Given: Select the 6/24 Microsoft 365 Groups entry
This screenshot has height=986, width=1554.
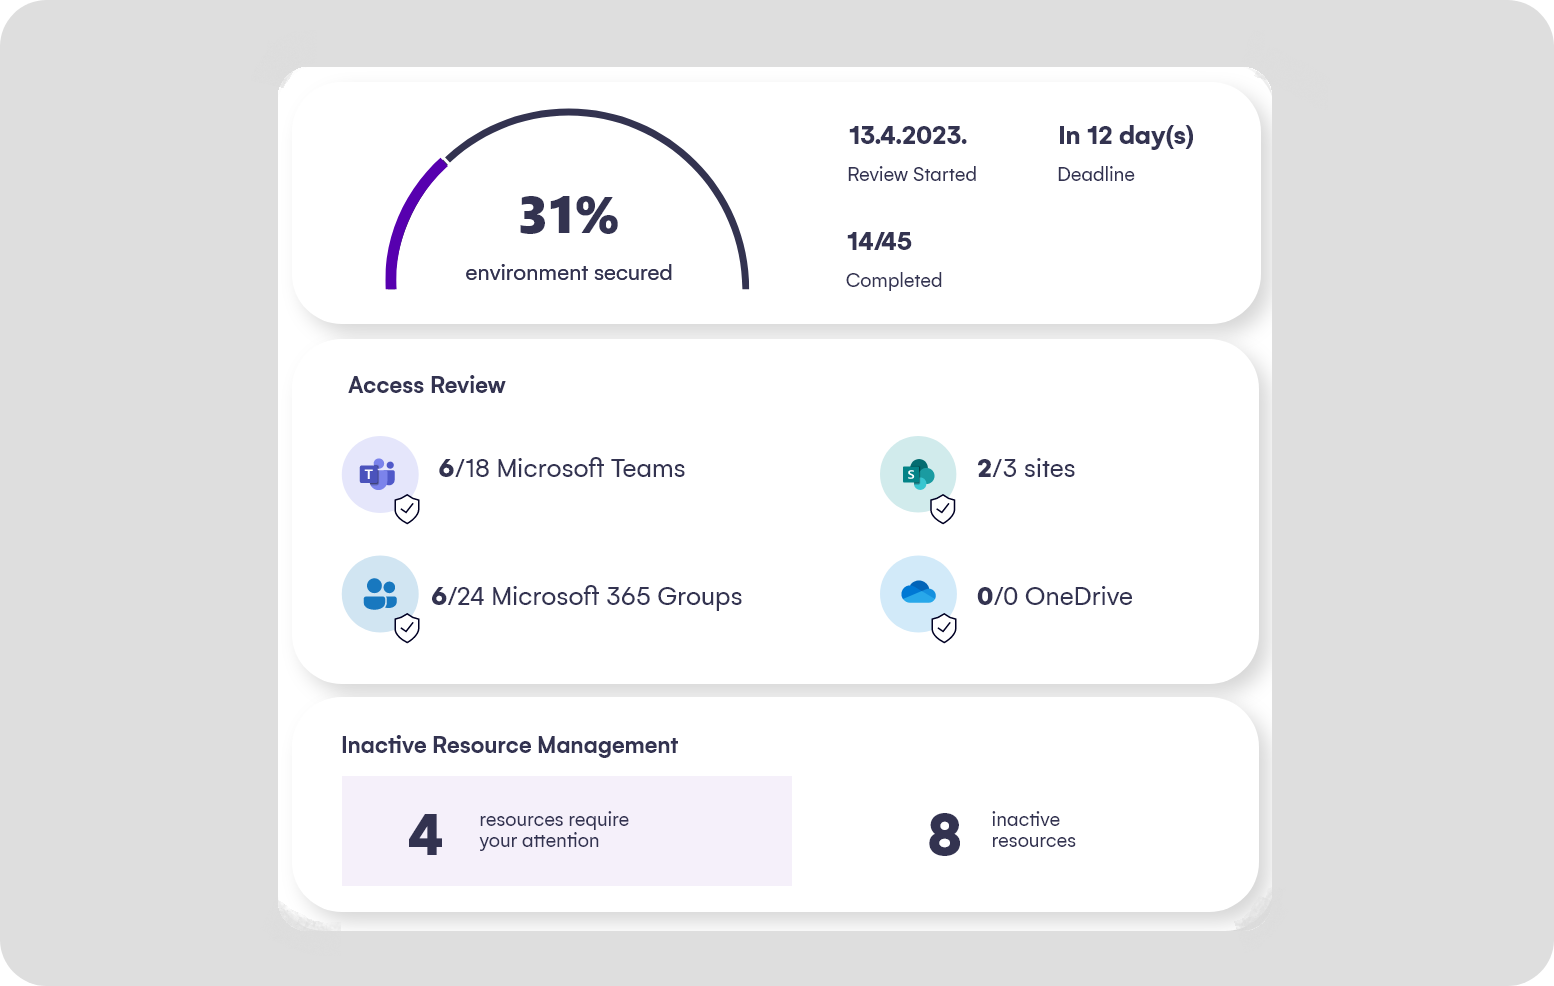Looking at the screenshot, I should click(x=587, y=596).
